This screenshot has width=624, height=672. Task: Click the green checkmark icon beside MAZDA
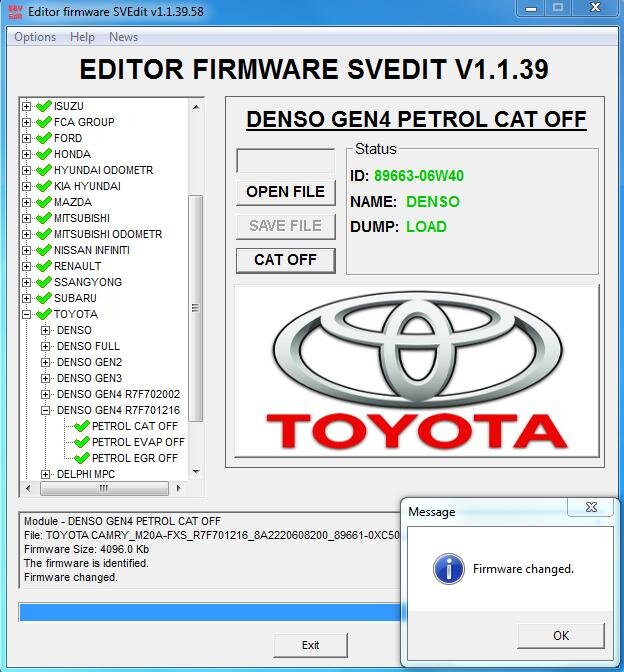(43, 202)
